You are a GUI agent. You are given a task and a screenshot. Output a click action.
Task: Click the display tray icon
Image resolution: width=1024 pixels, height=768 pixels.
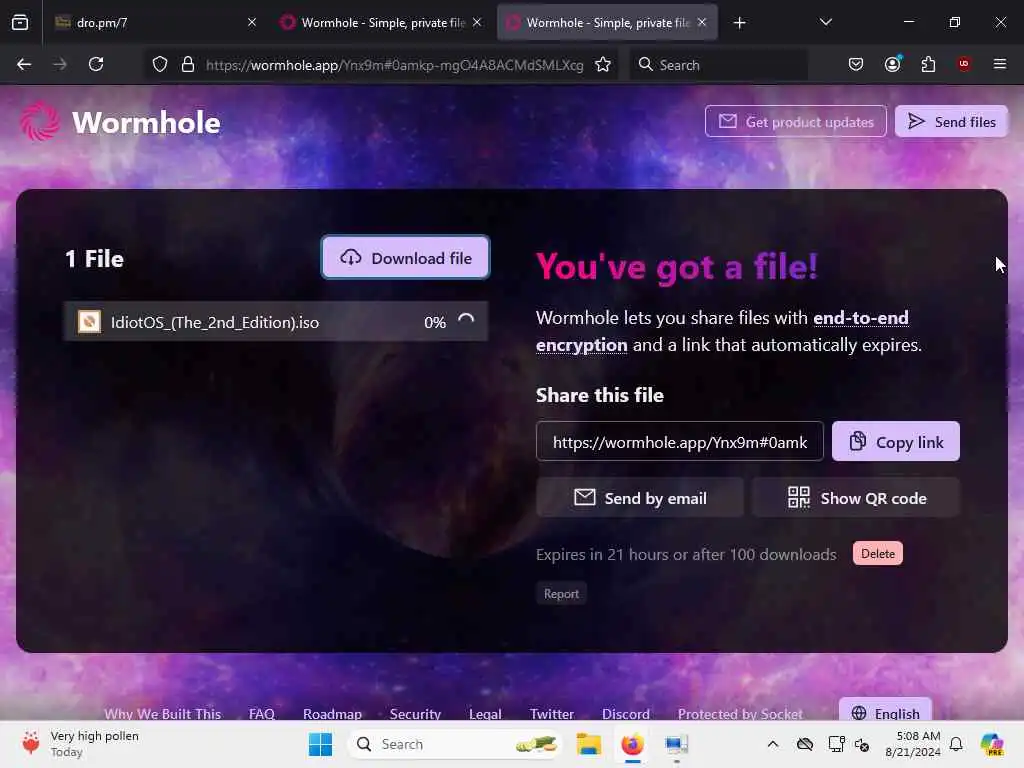[835, 744]
